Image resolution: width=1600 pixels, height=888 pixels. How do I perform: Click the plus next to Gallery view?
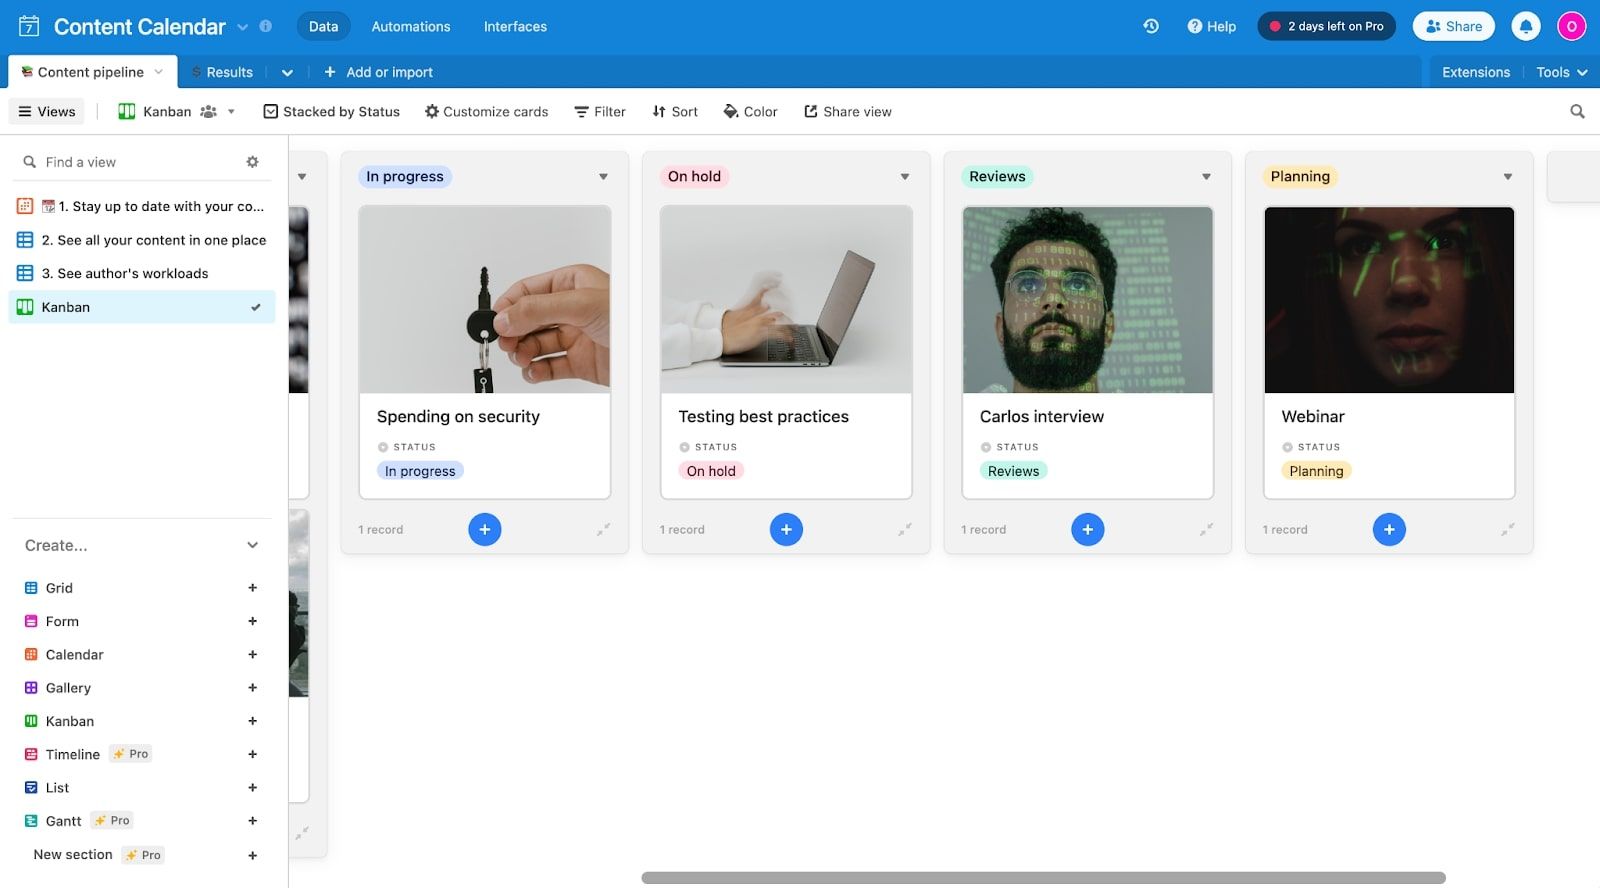pyautogui.click(x=252, y=688)
